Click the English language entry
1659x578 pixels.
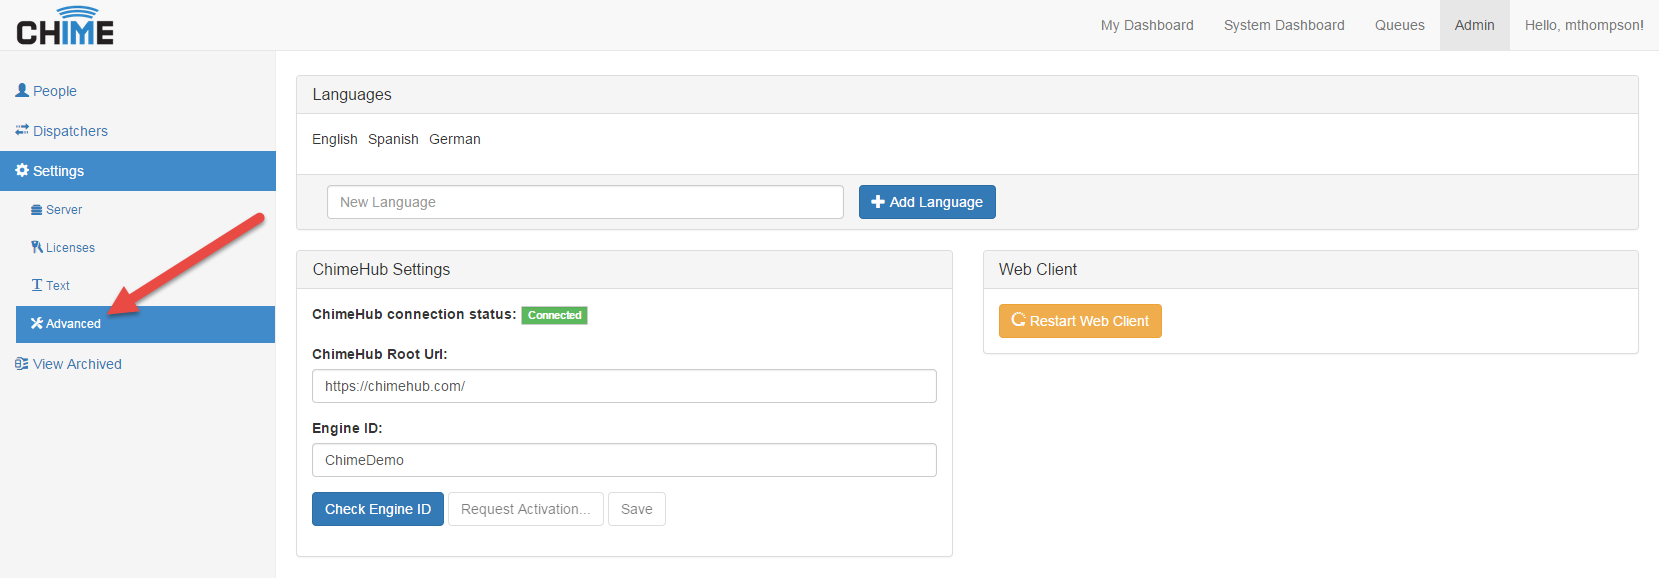point(335,139)
